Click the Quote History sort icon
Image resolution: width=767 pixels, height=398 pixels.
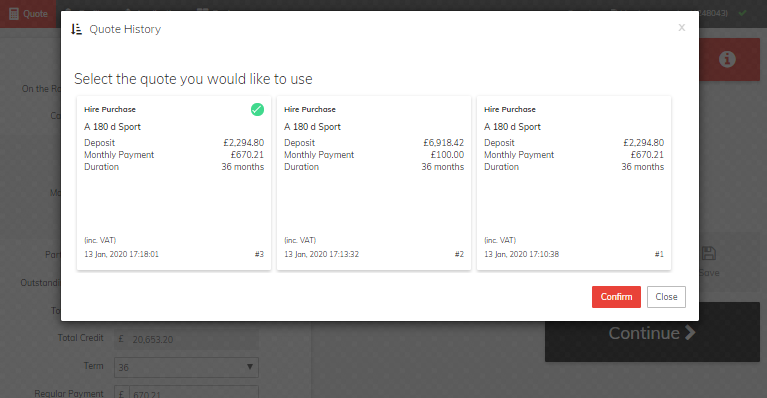(76, 29)
